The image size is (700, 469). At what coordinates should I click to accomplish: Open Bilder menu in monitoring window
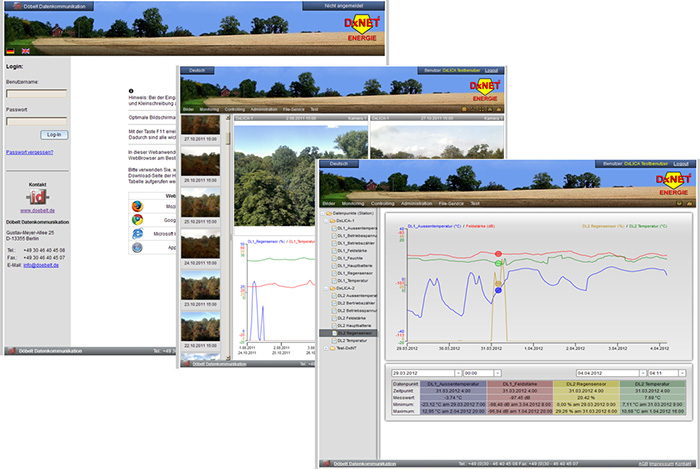click(x=329, y=203)
